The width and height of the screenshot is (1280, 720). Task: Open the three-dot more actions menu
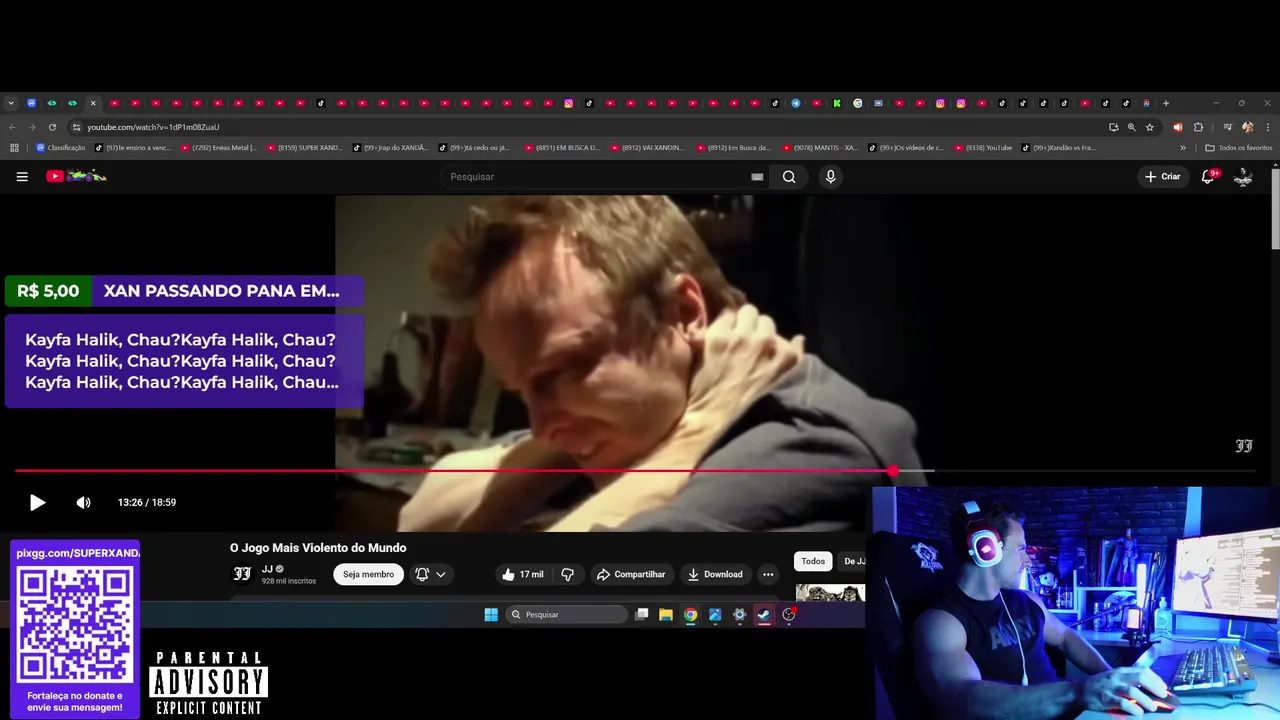(x=768, y=574)
